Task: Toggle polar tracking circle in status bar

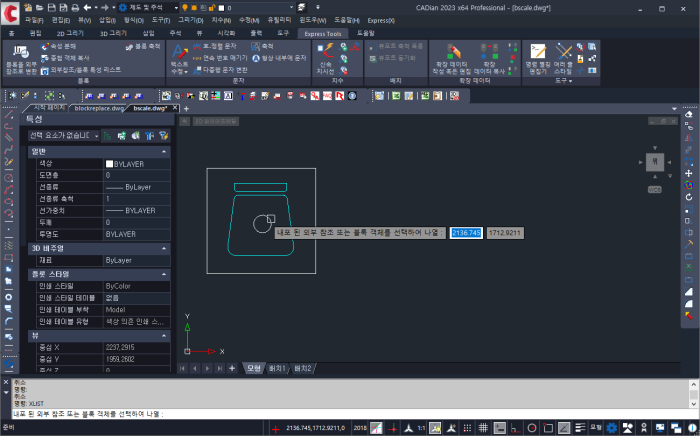Action: pos(532,428)
